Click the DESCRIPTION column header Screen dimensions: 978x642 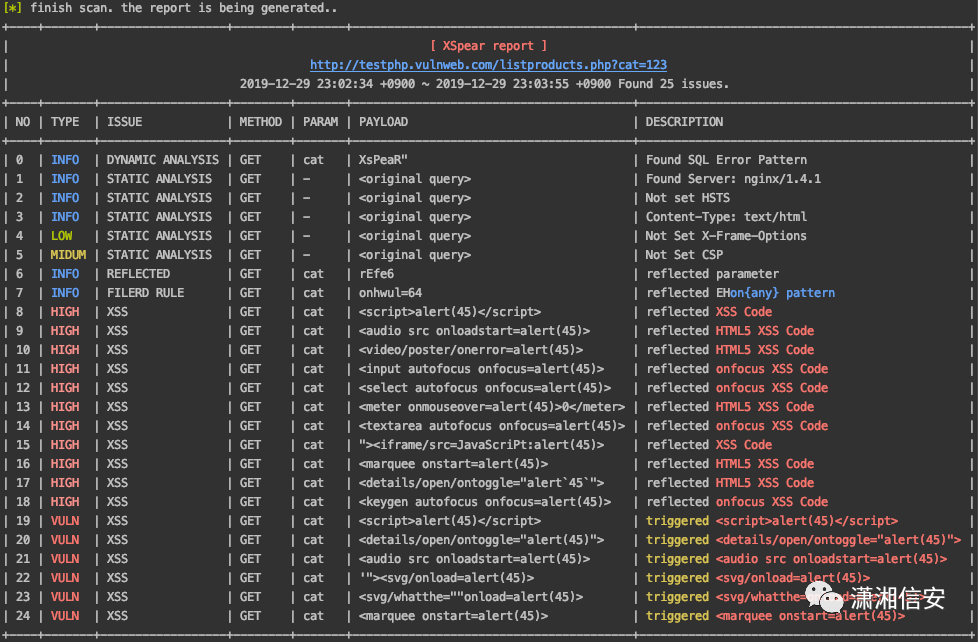pos(684,122)
